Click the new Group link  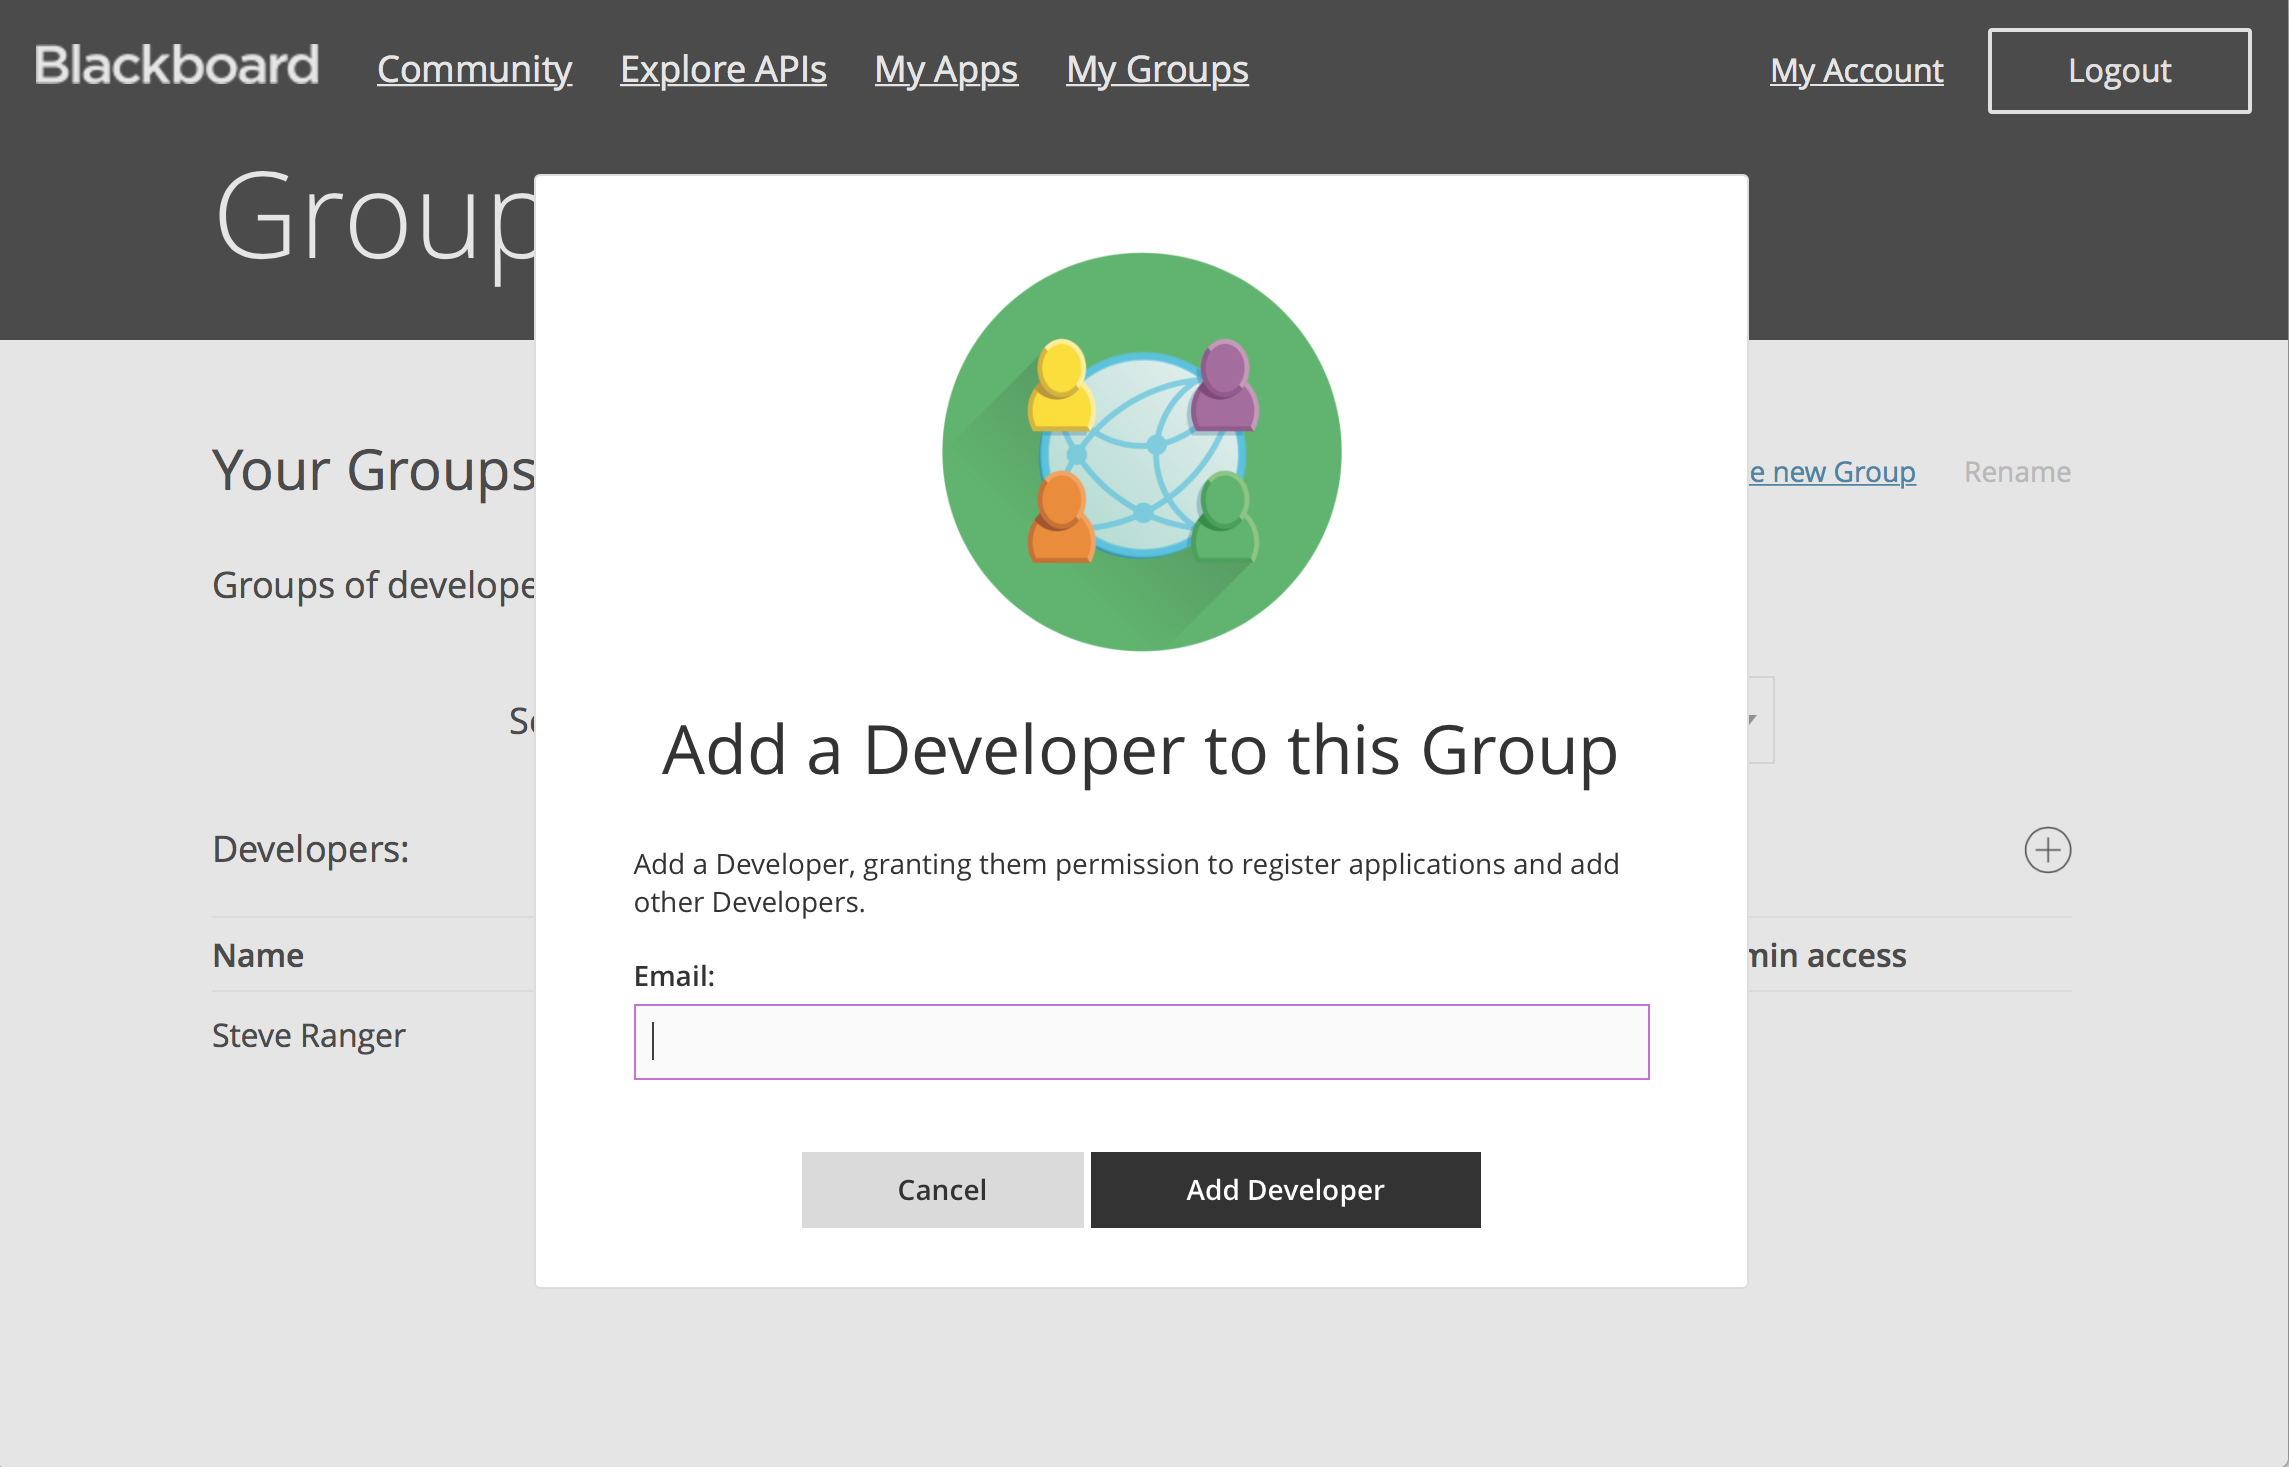1832,472
